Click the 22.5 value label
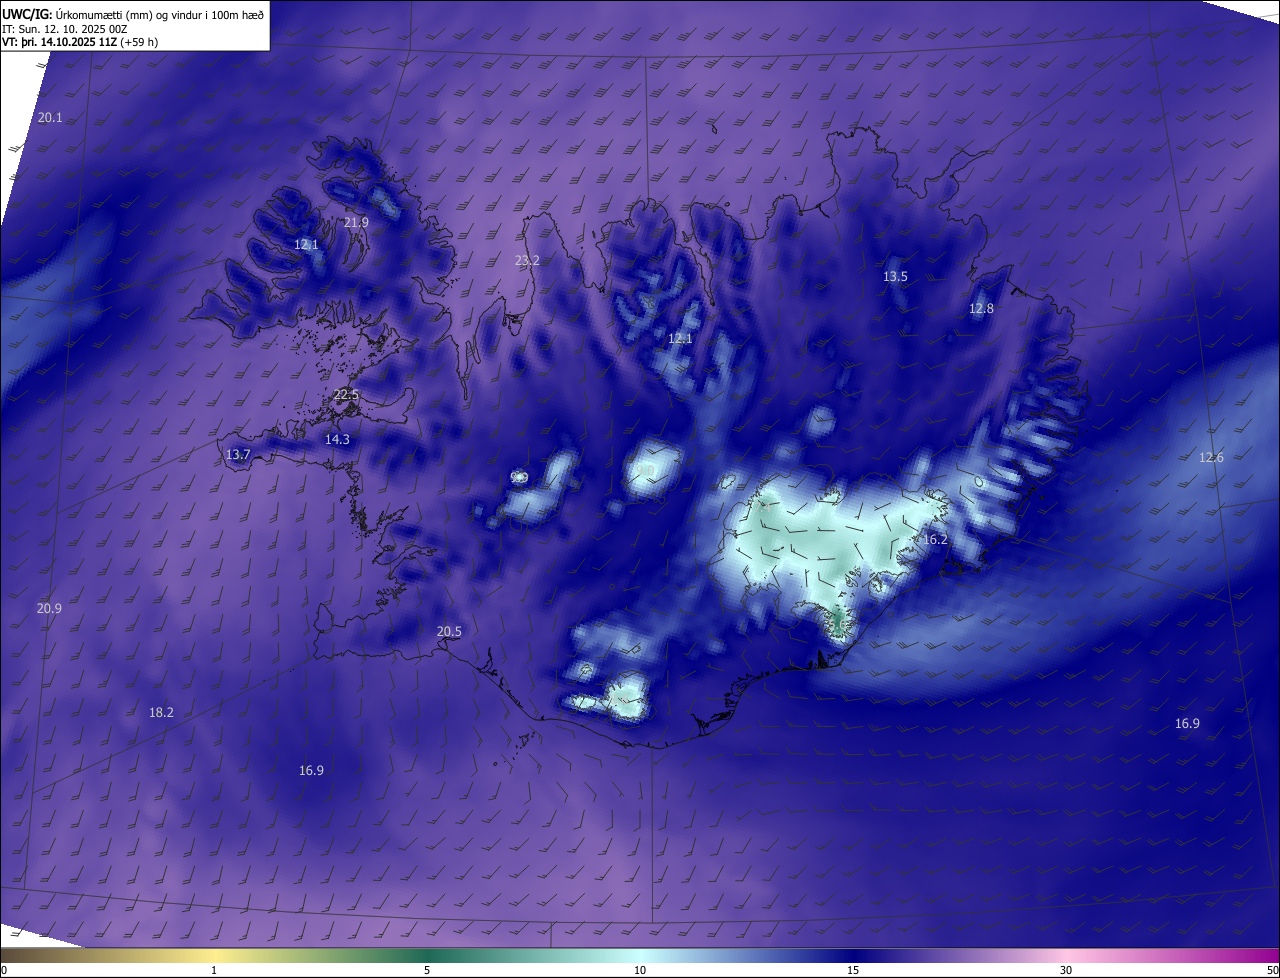This screenshot has width=1280, height=978. (346, 396)
